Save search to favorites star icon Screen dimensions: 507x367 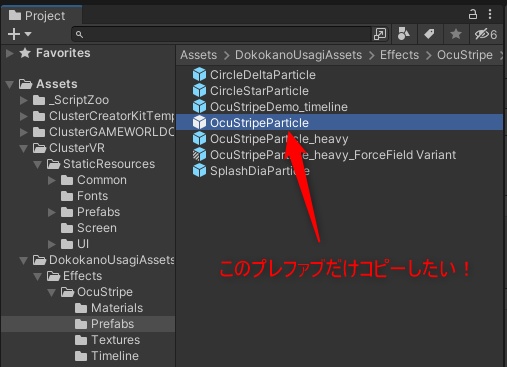456,34
